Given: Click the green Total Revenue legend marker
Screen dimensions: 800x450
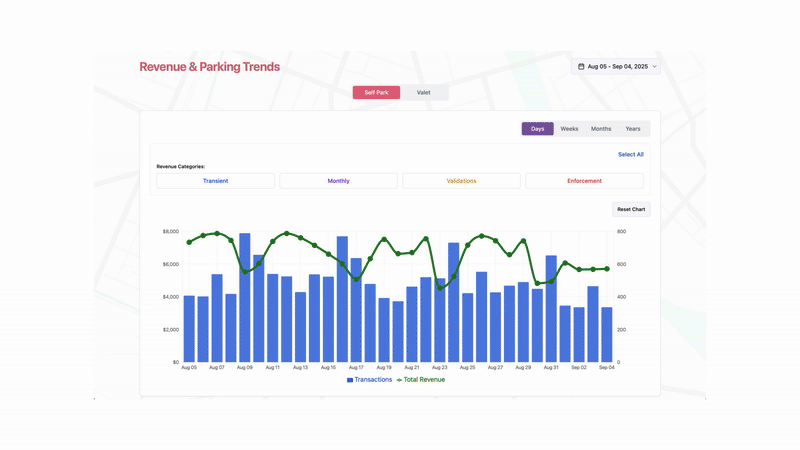Looking at the screenshot, I should [399, 380].
